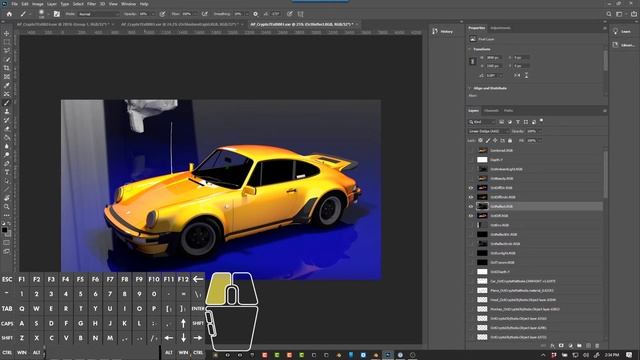Toggle link width and height
This screenshot has height=360, width=640.
click(x=473, y=62)
